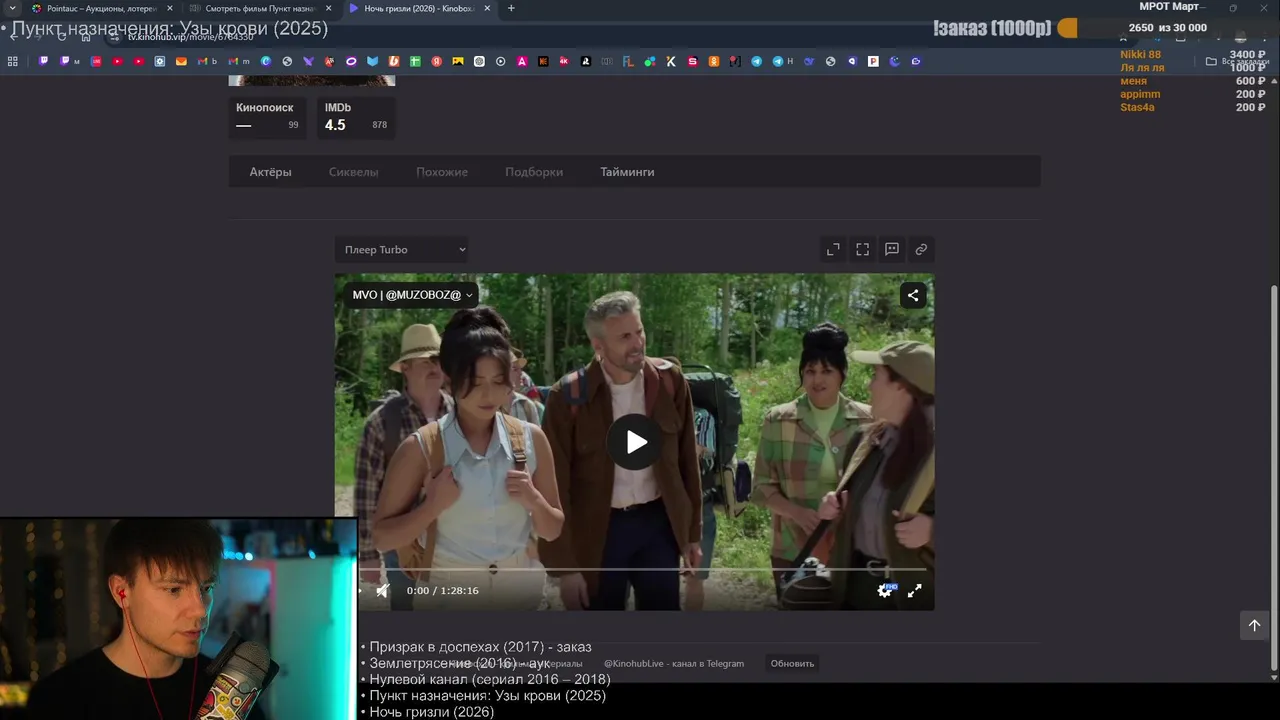
Task: Click the expand-player diagonal arrows icon above the video
Action: point(833,249)
